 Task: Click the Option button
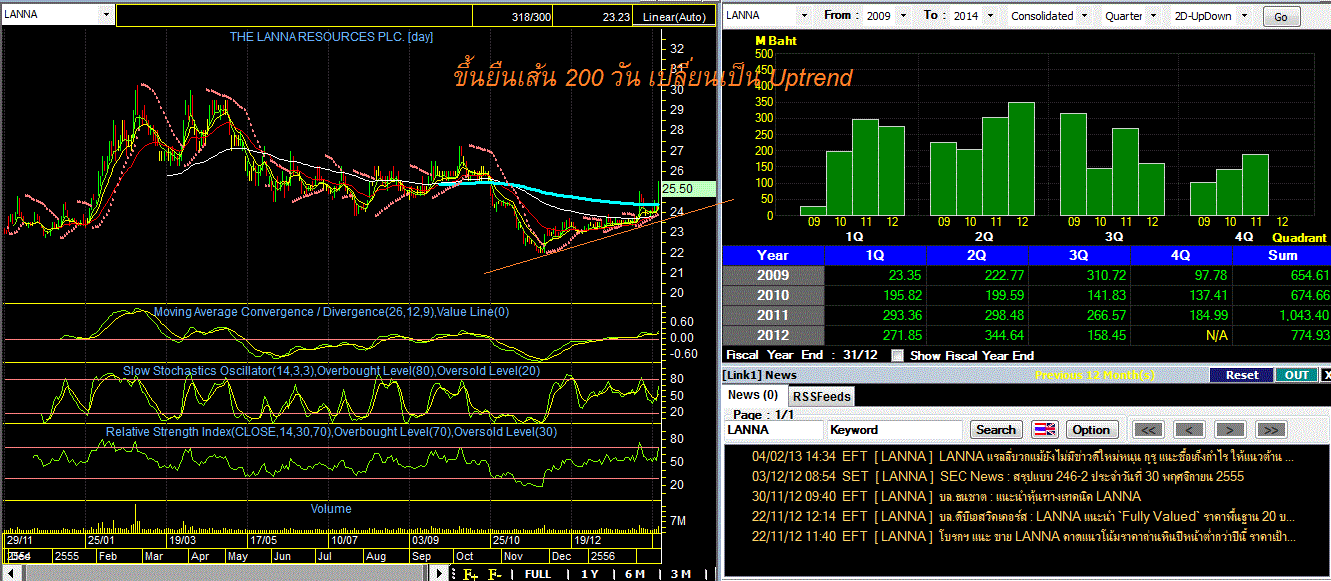click(1091, 430)
